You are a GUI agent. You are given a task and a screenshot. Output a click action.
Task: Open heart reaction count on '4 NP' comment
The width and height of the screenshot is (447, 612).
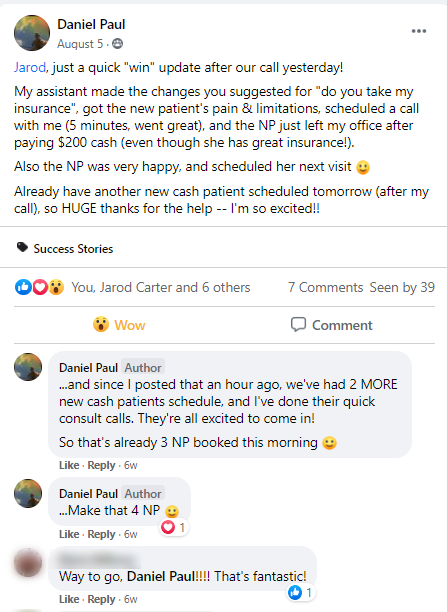(174, 527)
